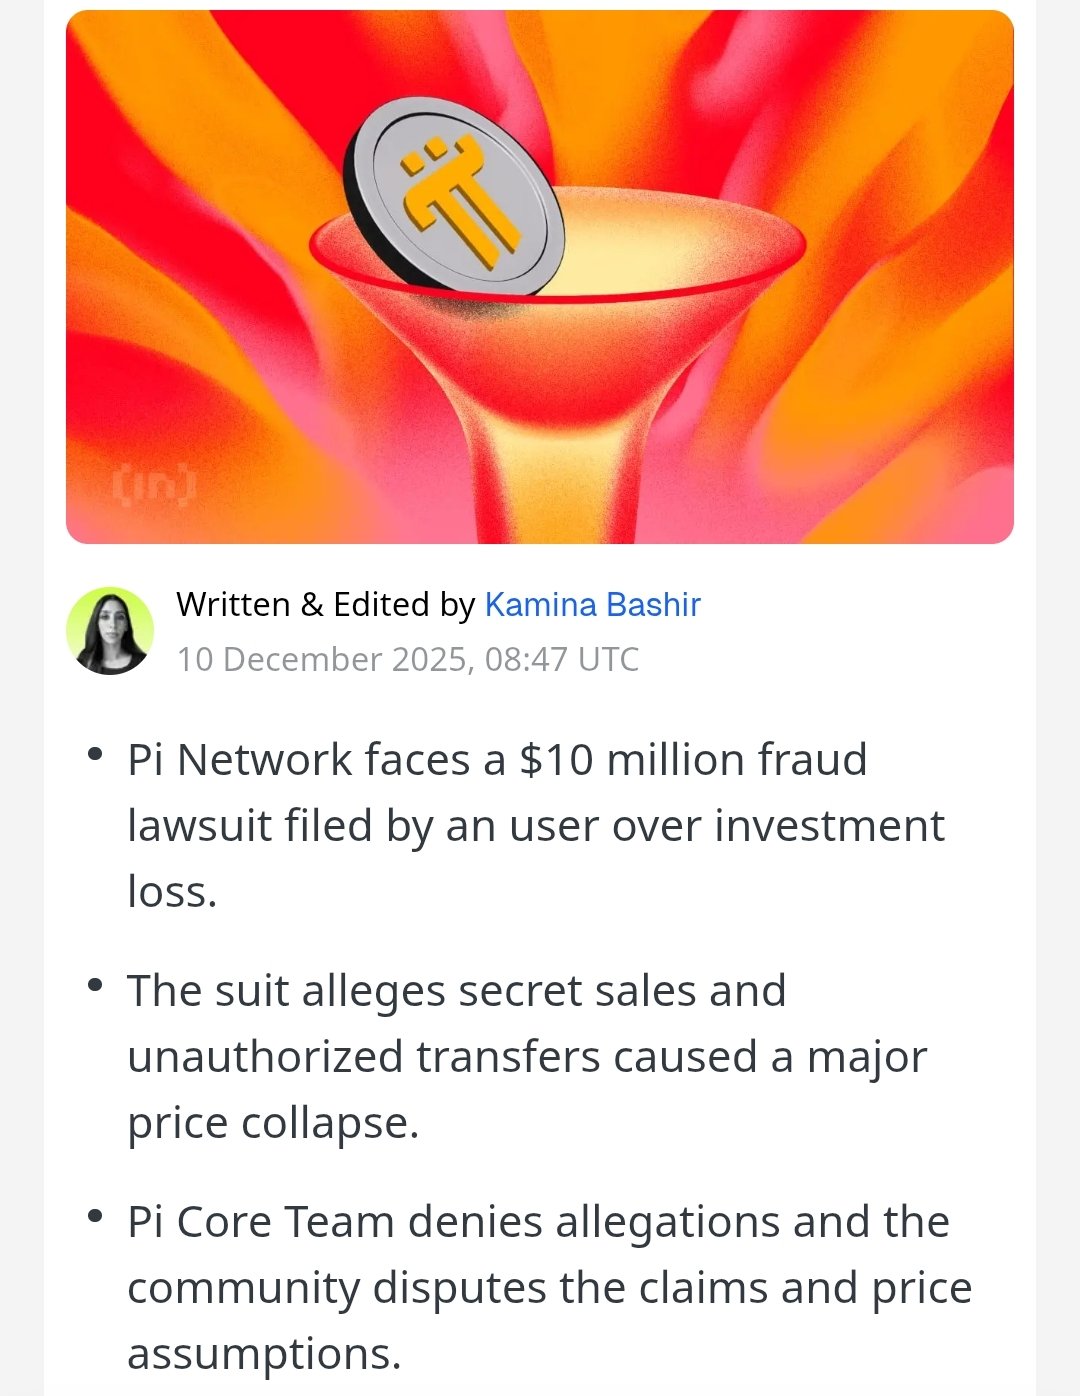The width and height of the screenshot is (1080, 1396).
Task: Click 'community disputes the claims and price' line
Action: click(x=549, y=1287)
